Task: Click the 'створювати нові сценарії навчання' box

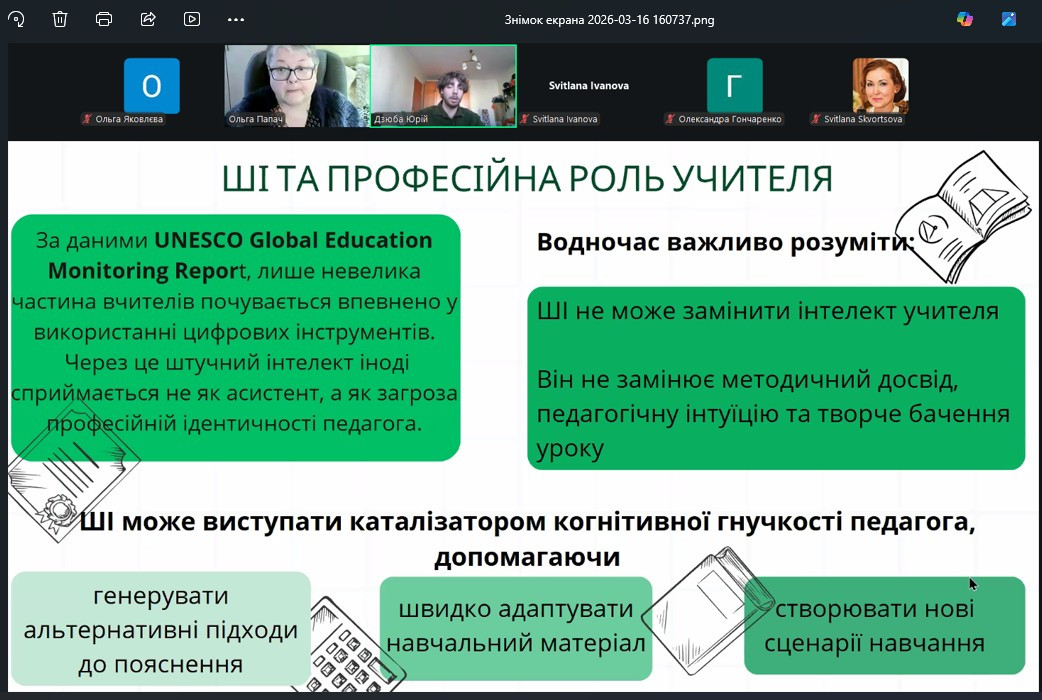Action: click(x=884, y=626)
